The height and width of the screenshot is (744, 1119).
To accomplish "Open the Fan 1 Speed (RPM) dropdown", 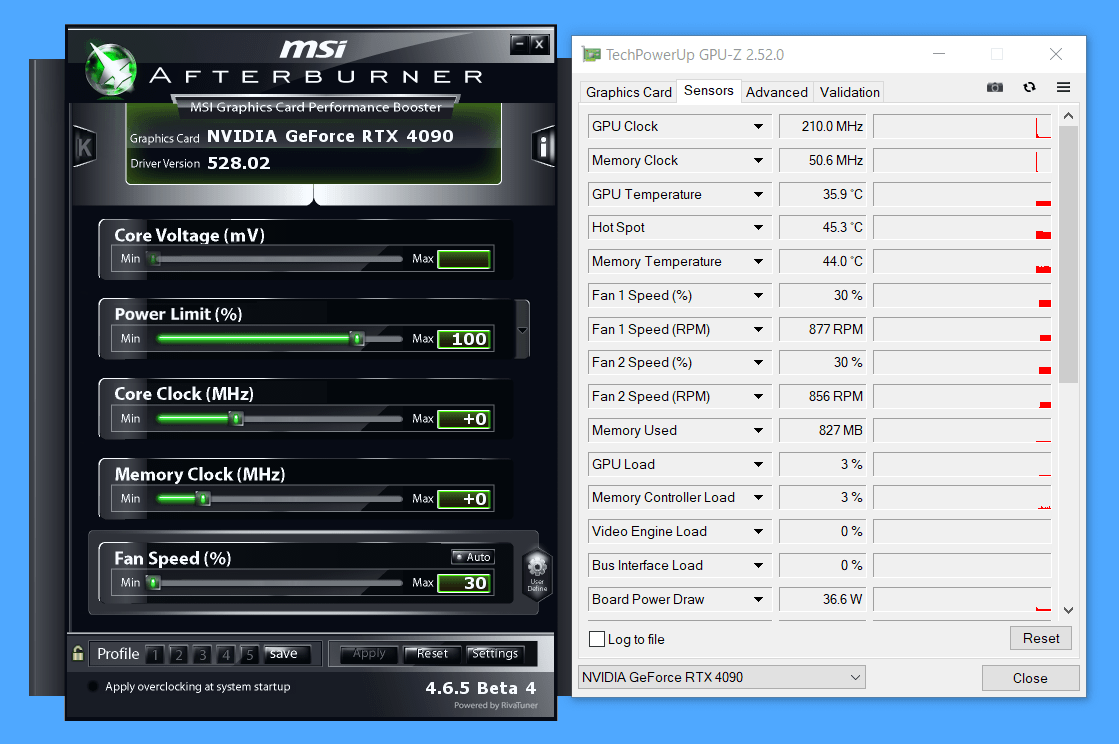I will pyautogui.click(x=758, y=330).
